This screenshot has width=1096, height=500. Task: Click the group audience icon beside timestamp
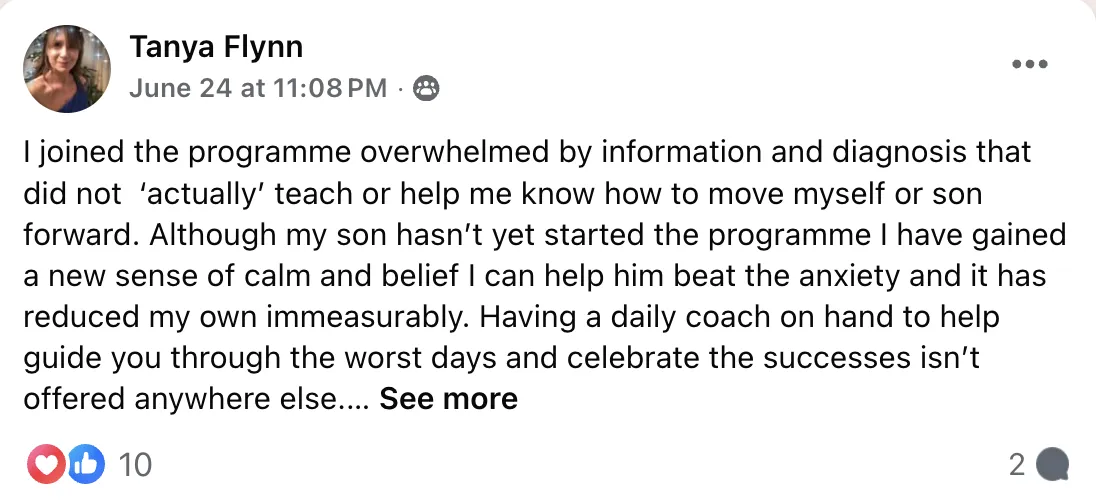pos(426,89)
